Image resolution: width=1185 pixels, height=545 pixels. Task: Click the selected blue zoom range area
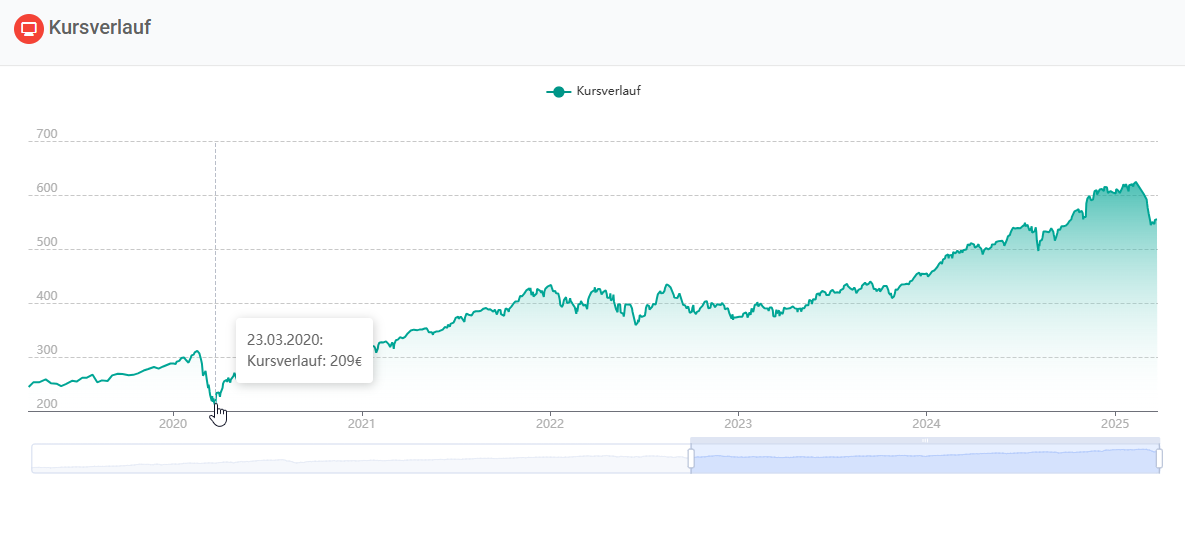(x=925, y=460)
